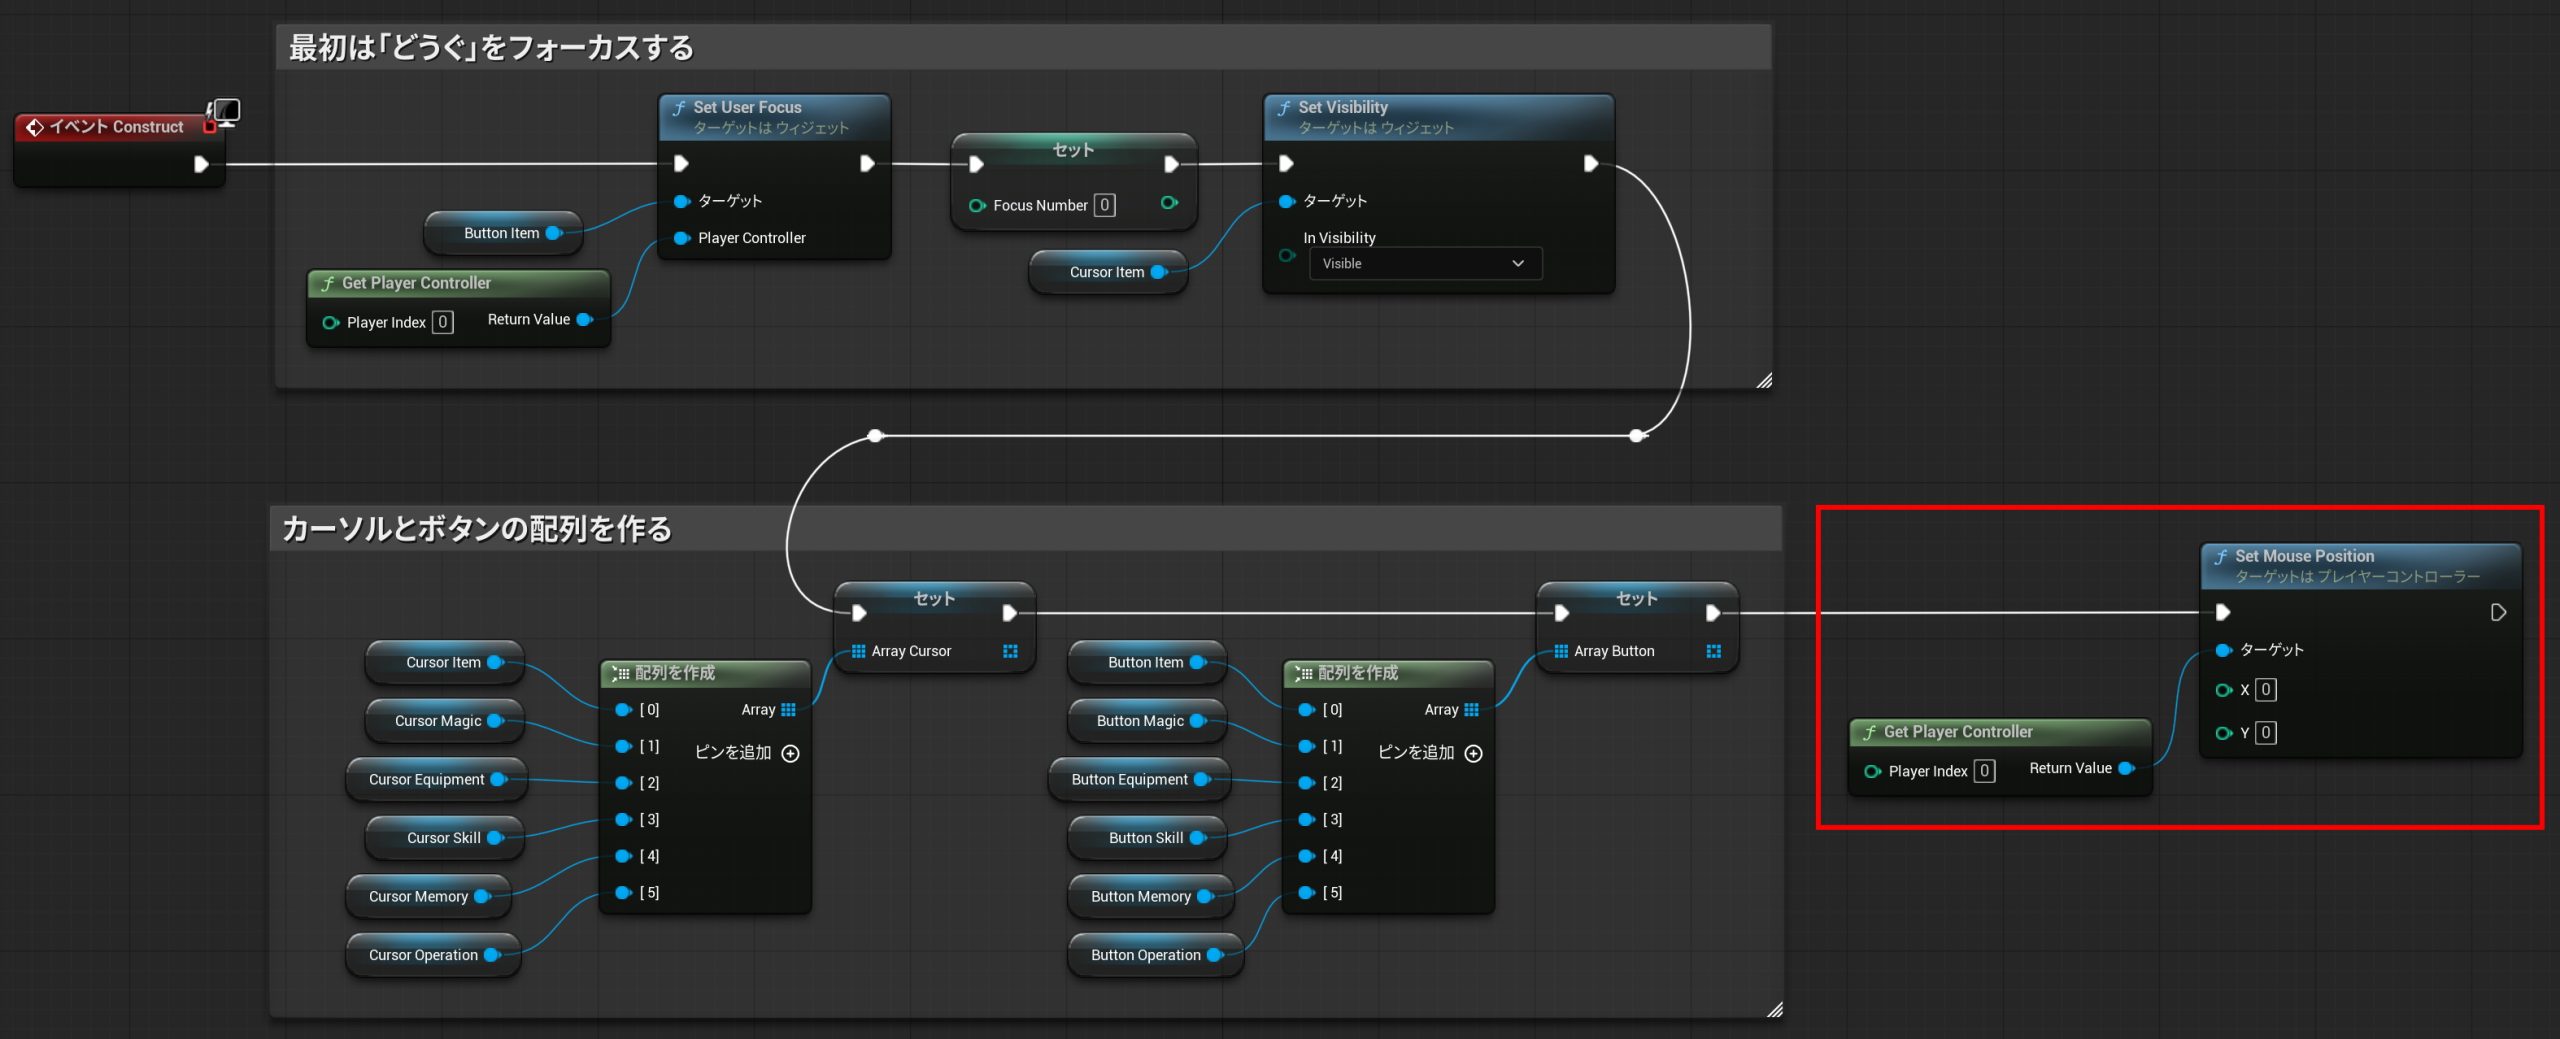Click resize handle of the カーソルとボタン comment box
The height and width of the screenshot is (1039, 2560).
click(x=1774, y=1010)
